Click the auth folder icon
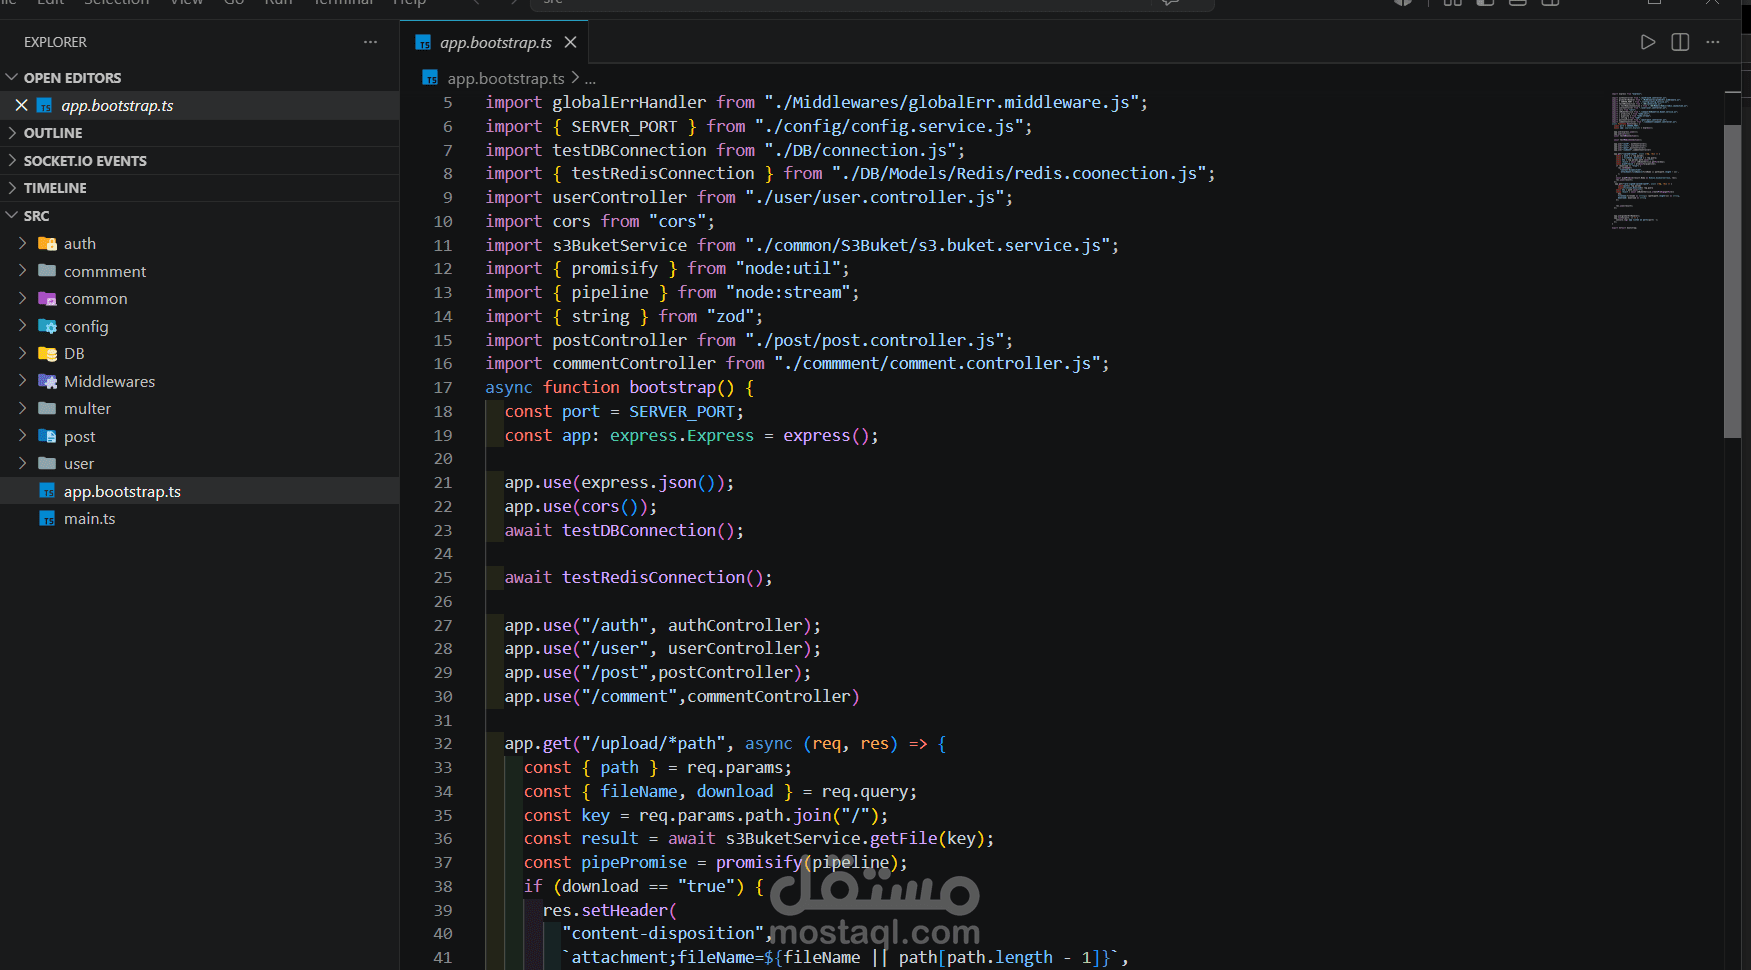This screenshot has width=1751, height=970. click(x=47, y=243)
